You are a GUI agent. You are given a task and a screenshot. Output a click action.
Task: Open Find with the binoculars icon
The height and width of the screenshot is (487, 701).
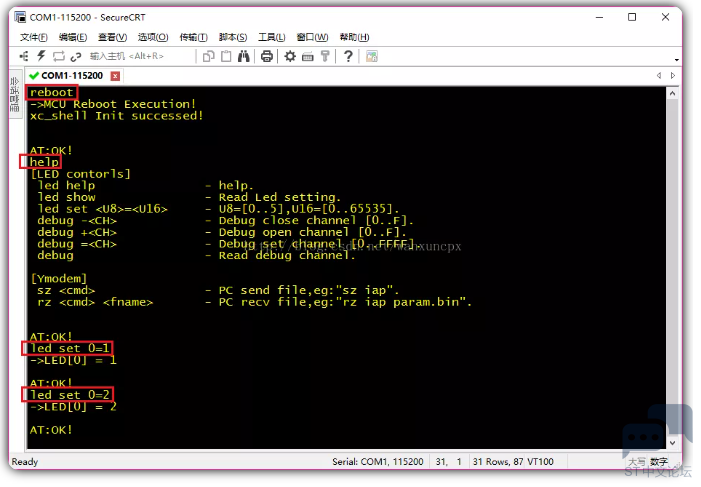243,56
